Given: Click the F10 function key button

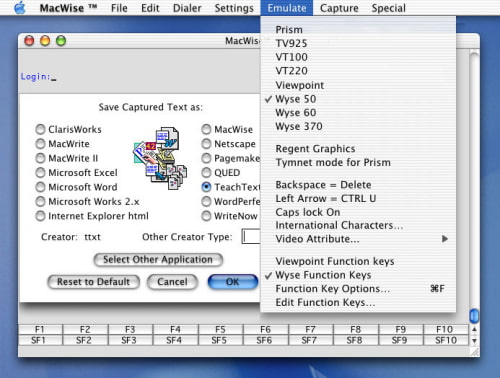Looking at the screenshot, I should tap(445, 329).
